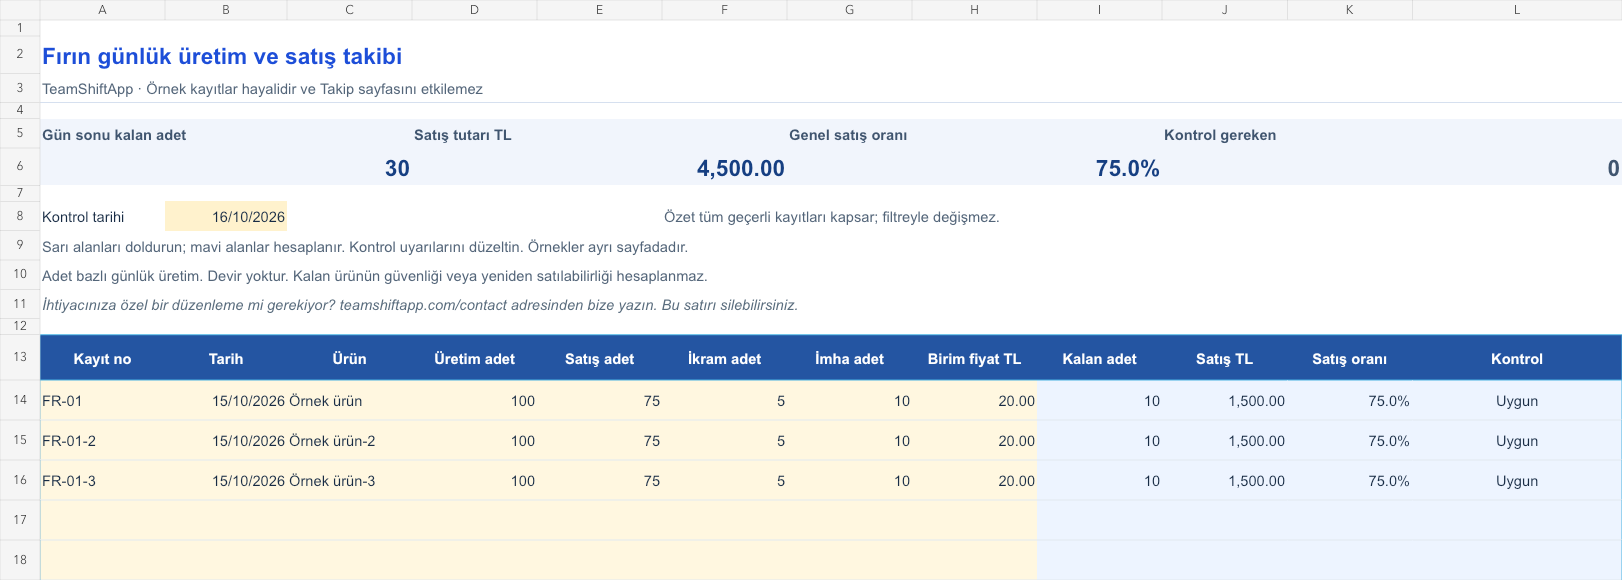Click the Satış adet table header
The width and height of the screenshot is (1622, 580).
(599, 359)
